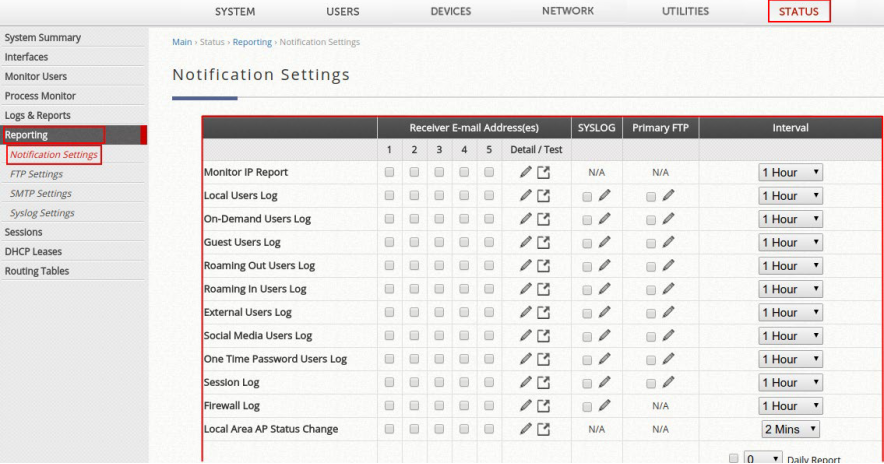Open detail pencil for External Users Log
The height and width of the screenshot is (464, 884).
tap(525, 312)
